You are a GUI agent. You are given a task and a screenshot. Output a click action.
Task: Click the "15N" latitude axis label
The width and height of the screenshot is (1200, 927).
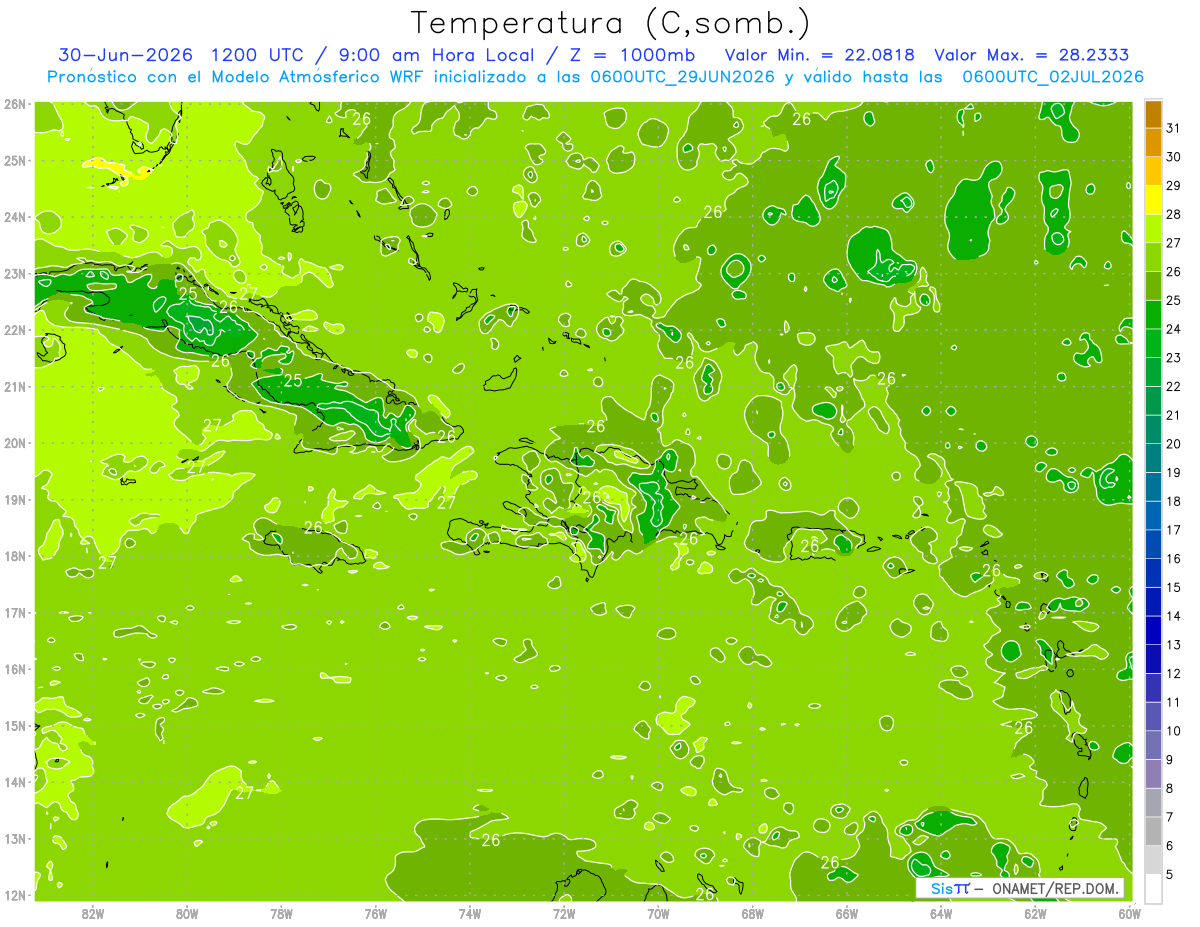click(x=15, y=725)
